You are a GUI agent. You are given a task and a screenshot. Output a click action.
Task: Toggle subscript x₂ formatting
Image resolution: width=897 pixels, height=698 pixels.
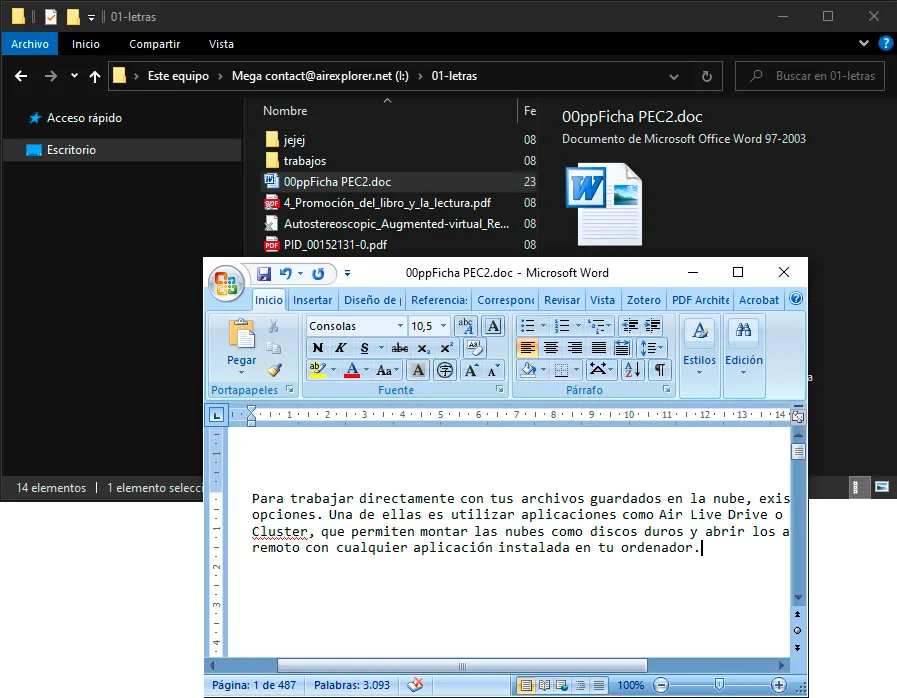(x=423, y=348)
